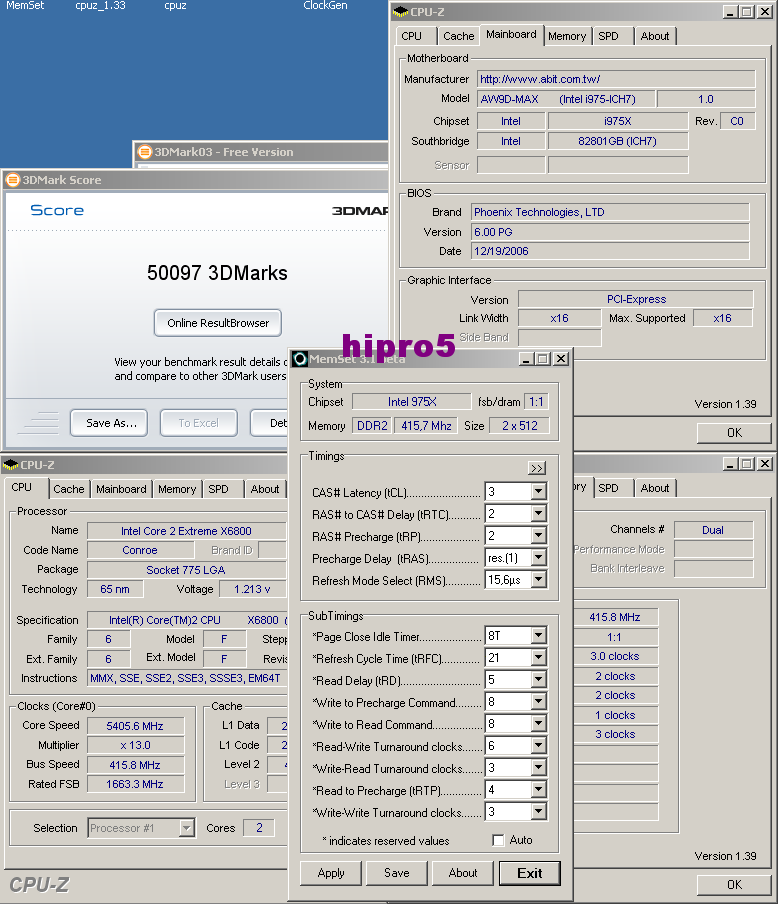Open the Refresh Cycle Time (tRFC) dropdown
The width and height of the screenshot is (778, 904).
539,657
